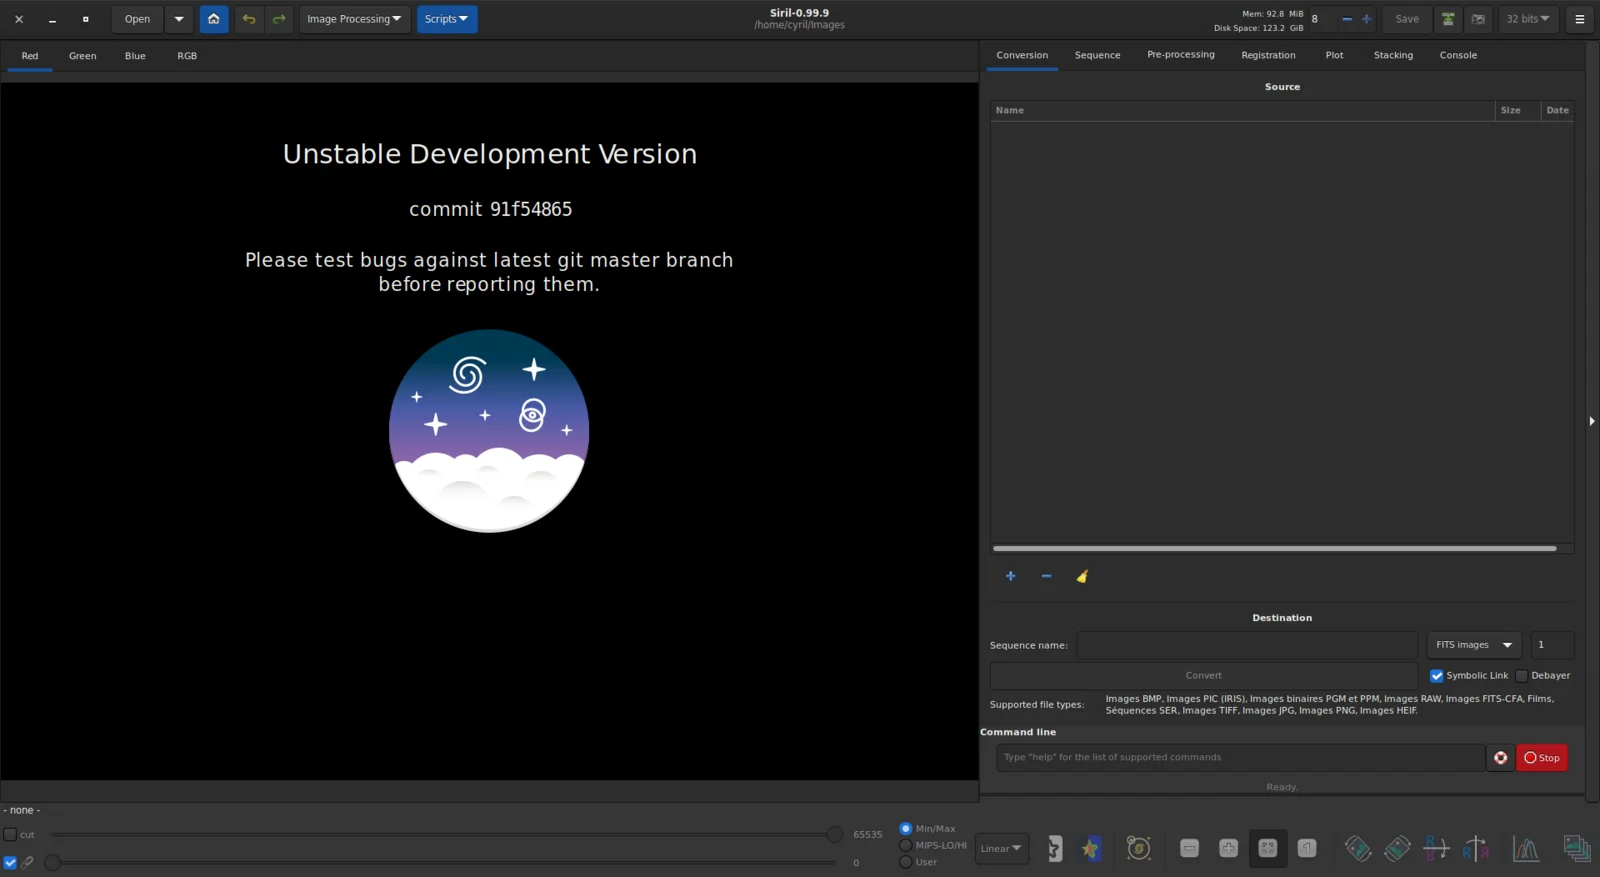The width and height of the screenshot is (1600, 877).
Task: Click the Save button
Action: click(x=1407, y=19)
